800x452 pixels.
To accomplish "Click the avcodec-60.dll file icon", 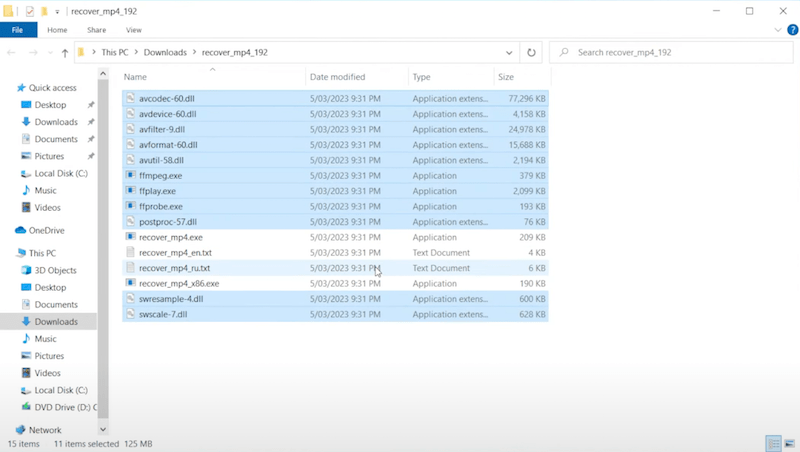I will [131, 98].
